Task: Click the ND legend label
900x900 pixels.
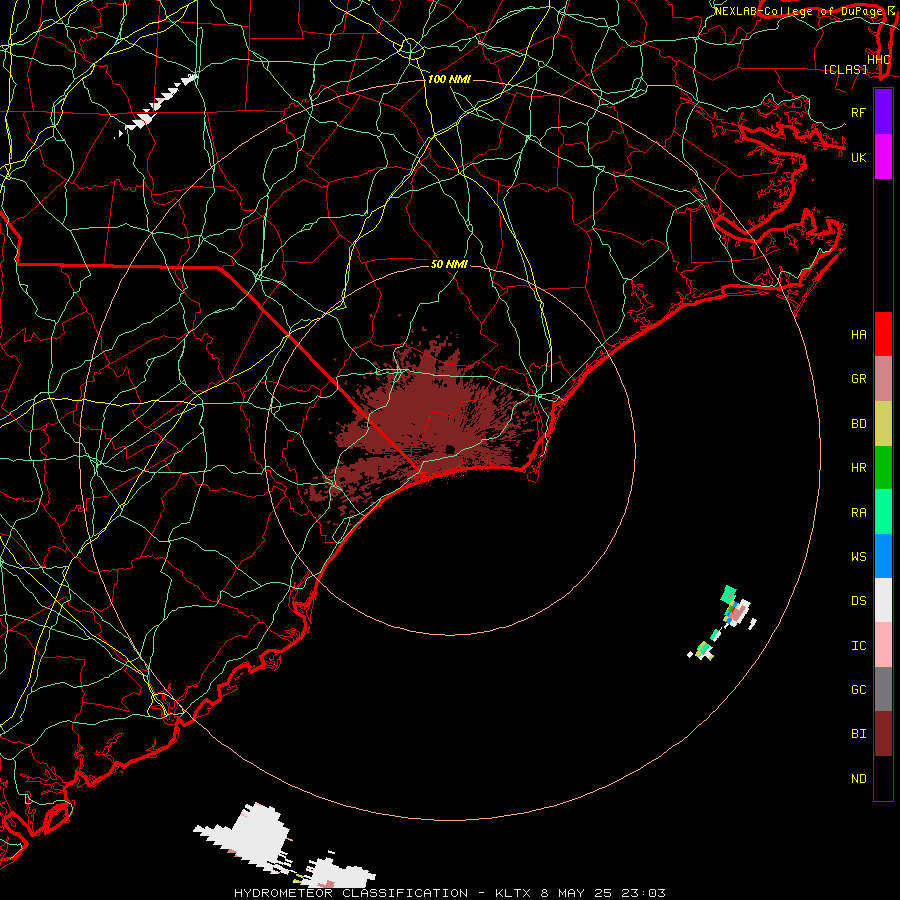Action: (858, 778)
